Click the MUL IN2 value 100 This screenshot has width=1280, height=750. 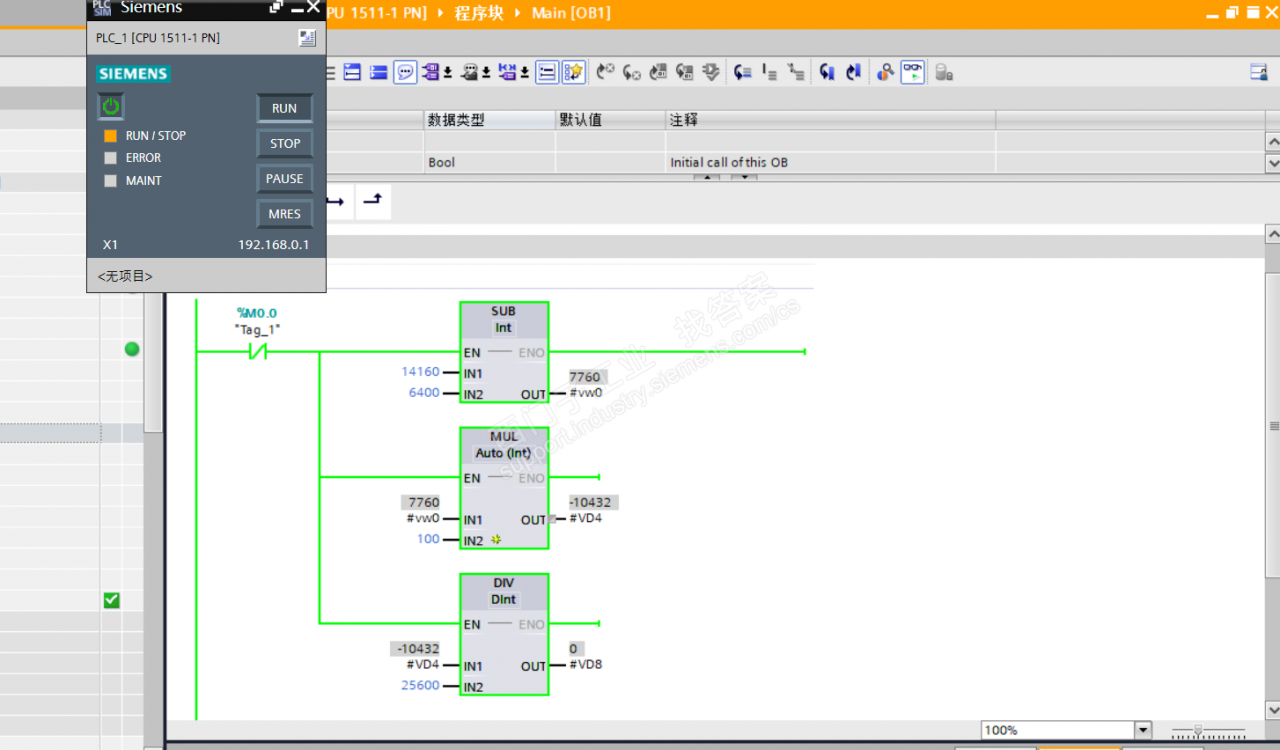(428, 539)
